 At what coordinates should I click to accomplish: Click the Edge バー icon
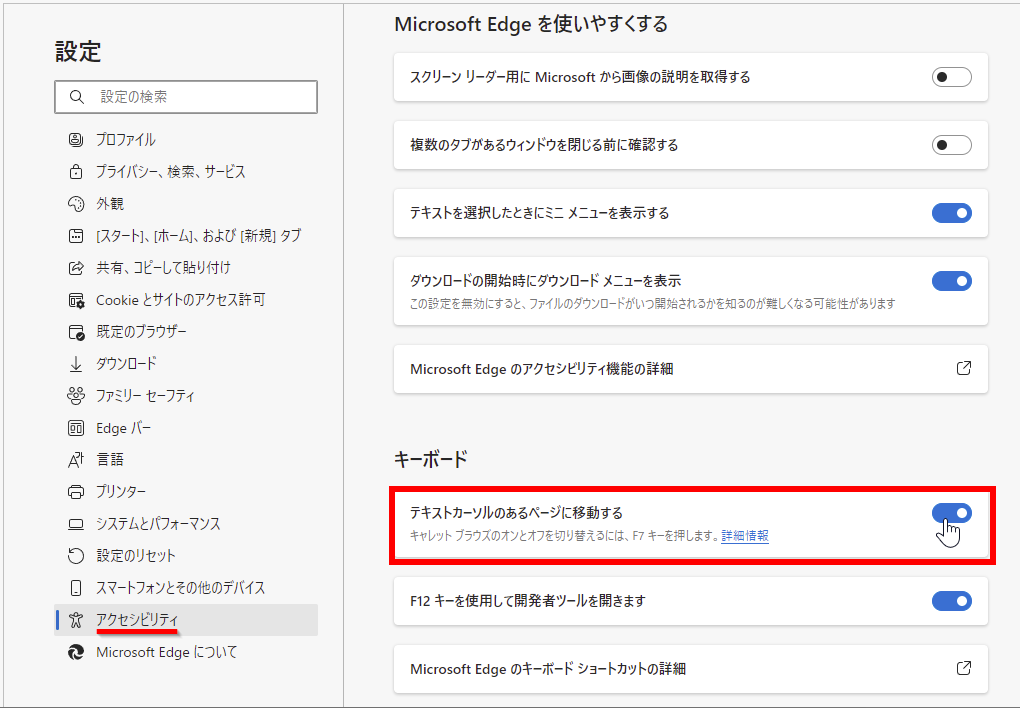76,428
